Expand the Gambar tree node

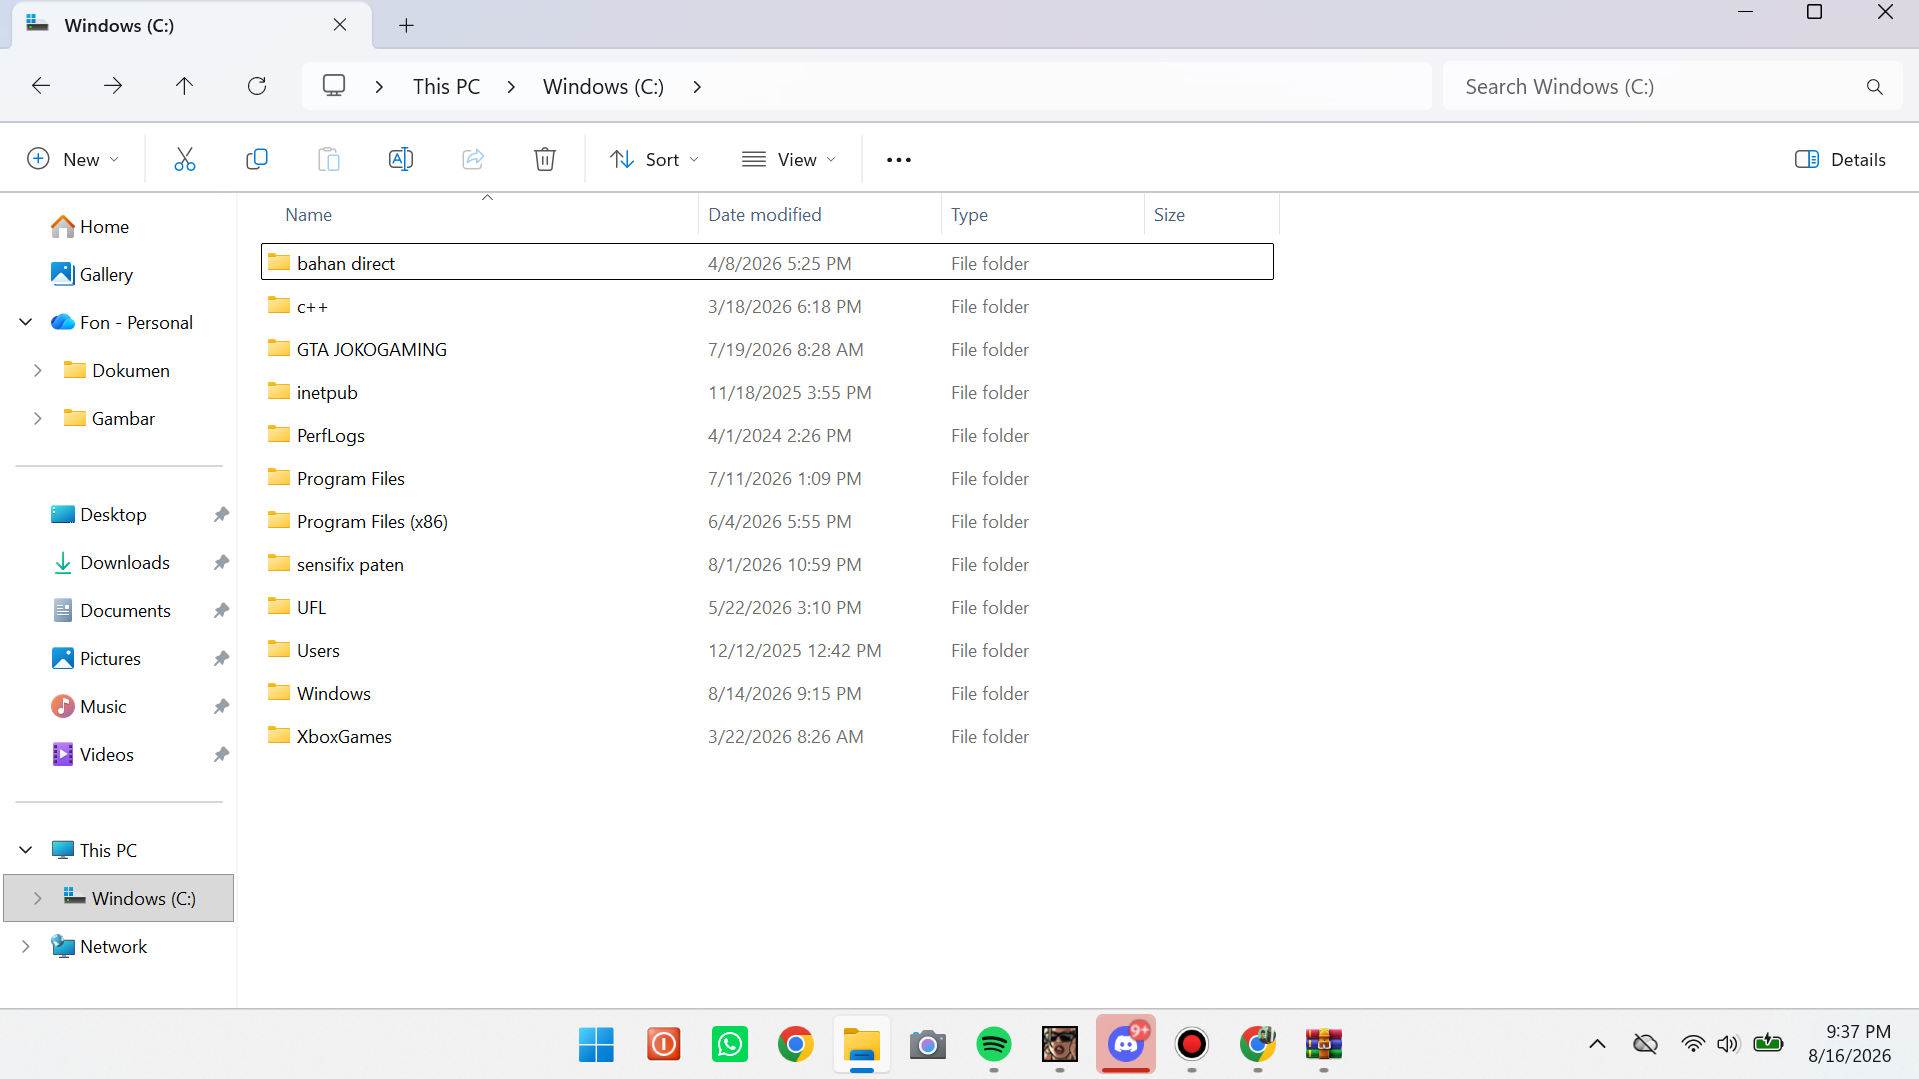(38, 418)
